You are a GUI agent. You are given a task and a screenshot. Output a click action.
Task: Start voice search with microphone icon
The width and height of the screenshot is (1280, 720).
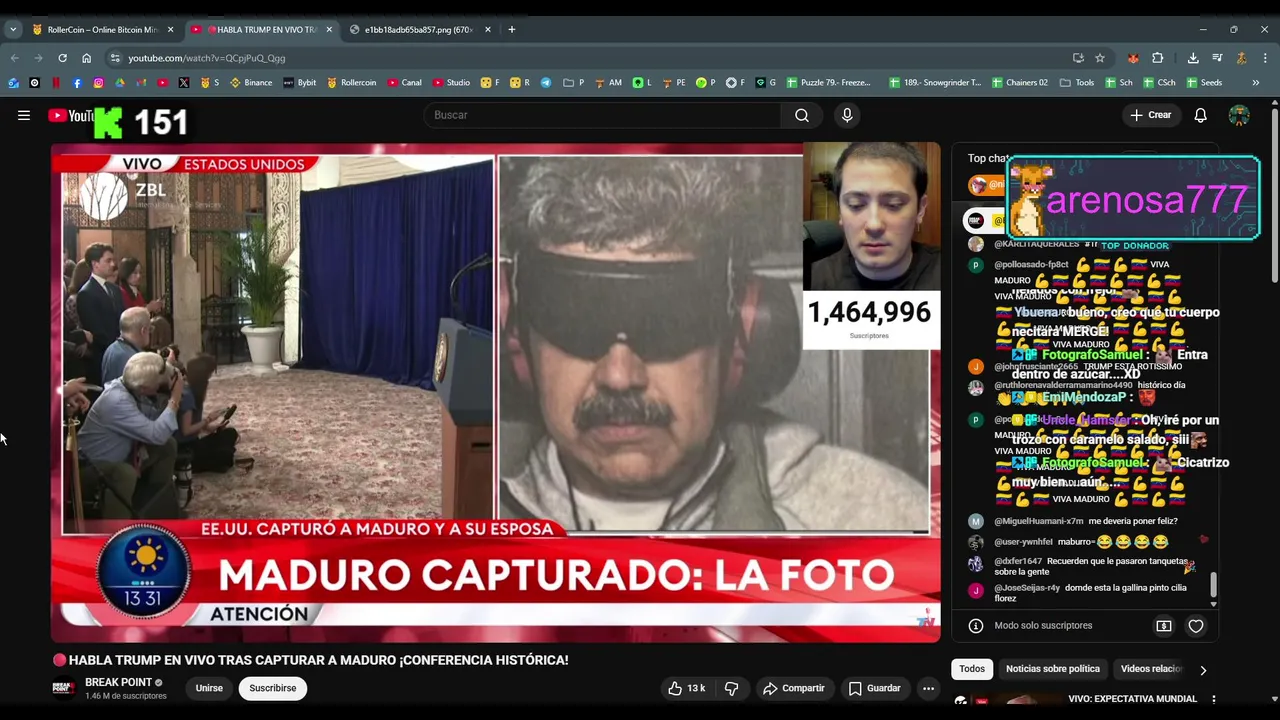pyautogui.click(x=847, y=115)
